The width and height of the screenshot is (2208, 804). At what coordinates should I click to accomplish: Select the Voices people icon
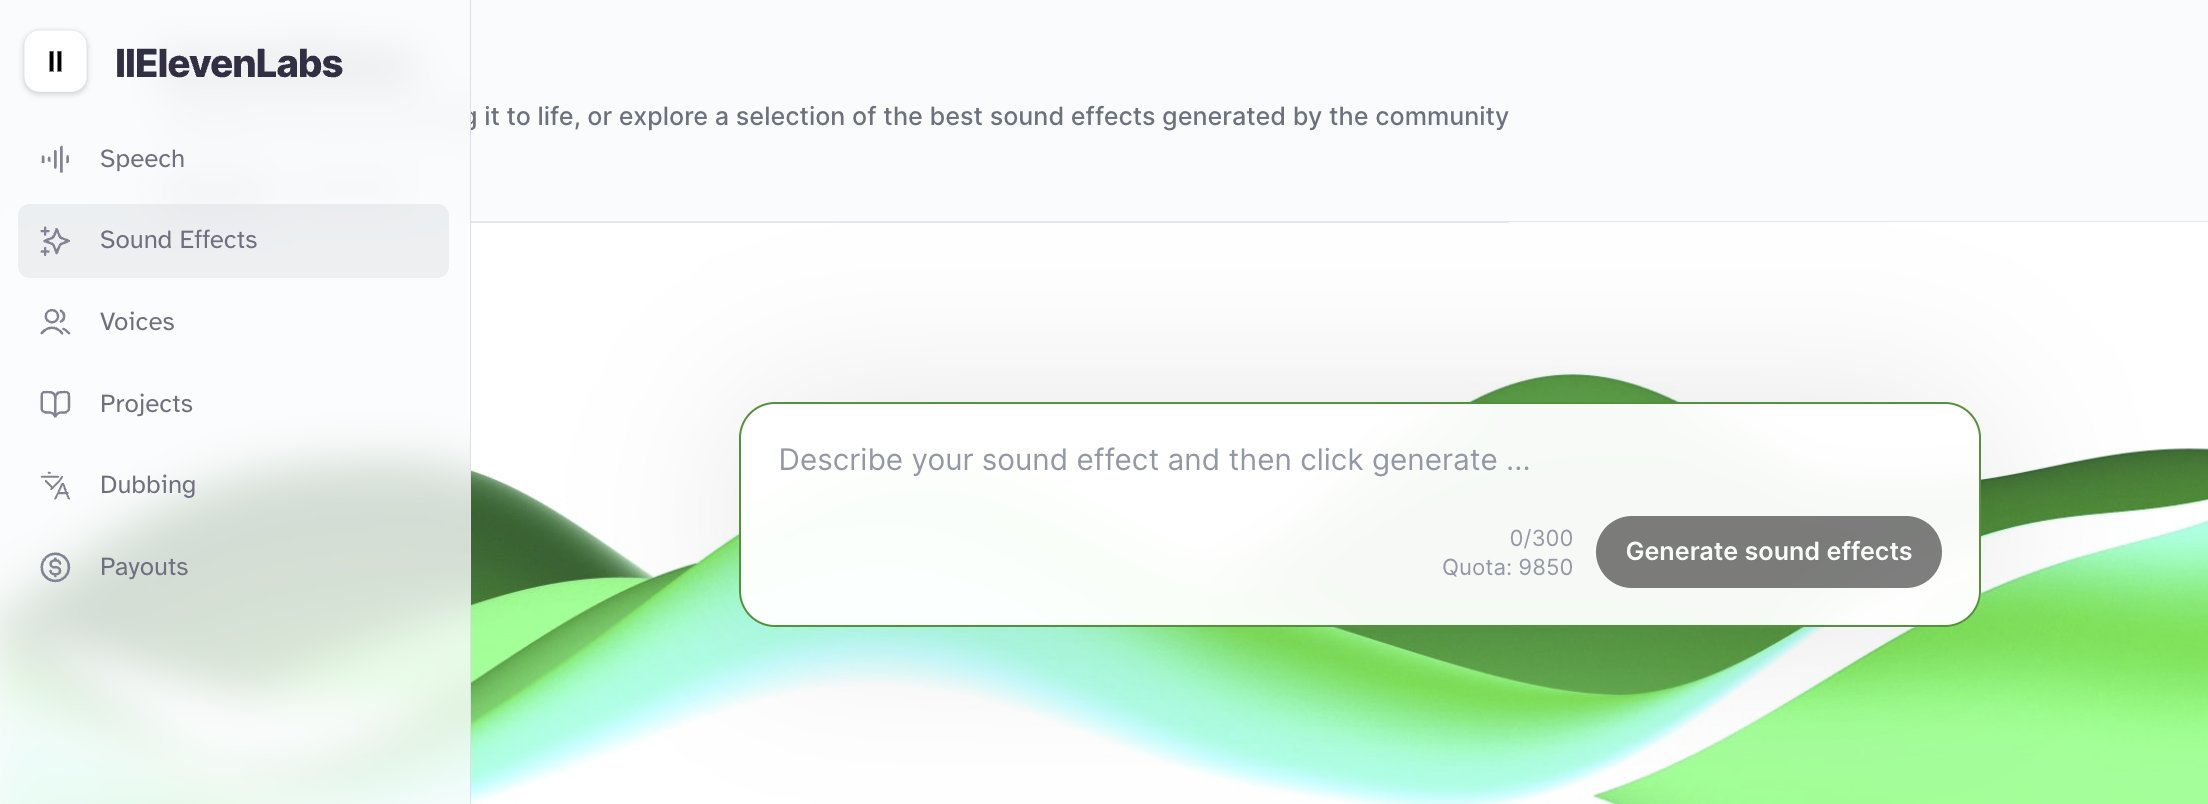55,321
